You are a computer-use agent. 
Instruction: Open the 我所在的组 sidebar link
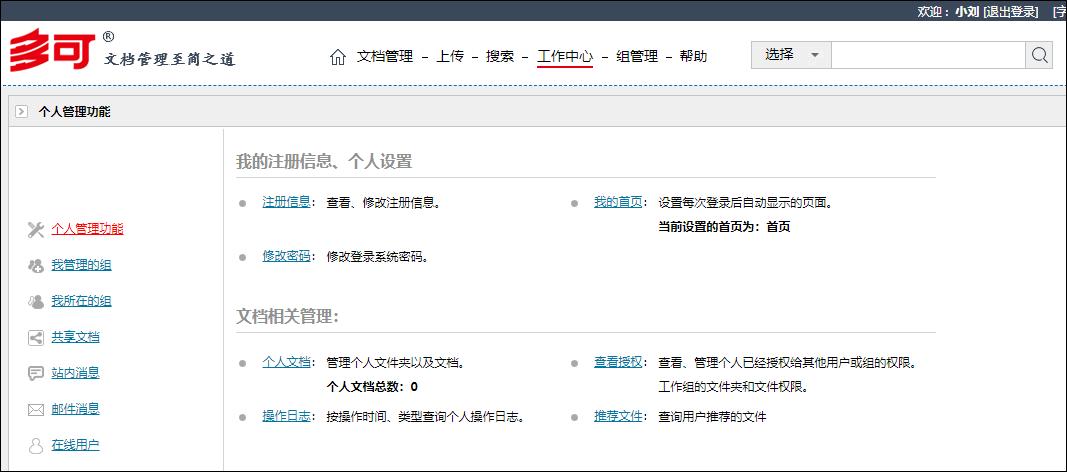[81, 301]
